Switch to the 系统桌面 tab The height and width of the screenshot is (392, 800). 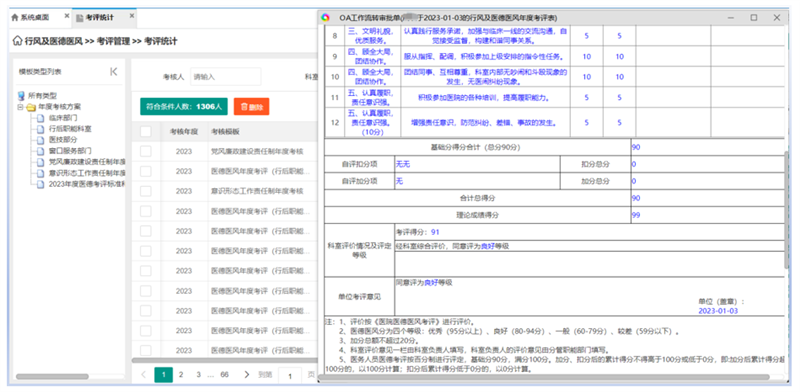[x=35, y=17]
